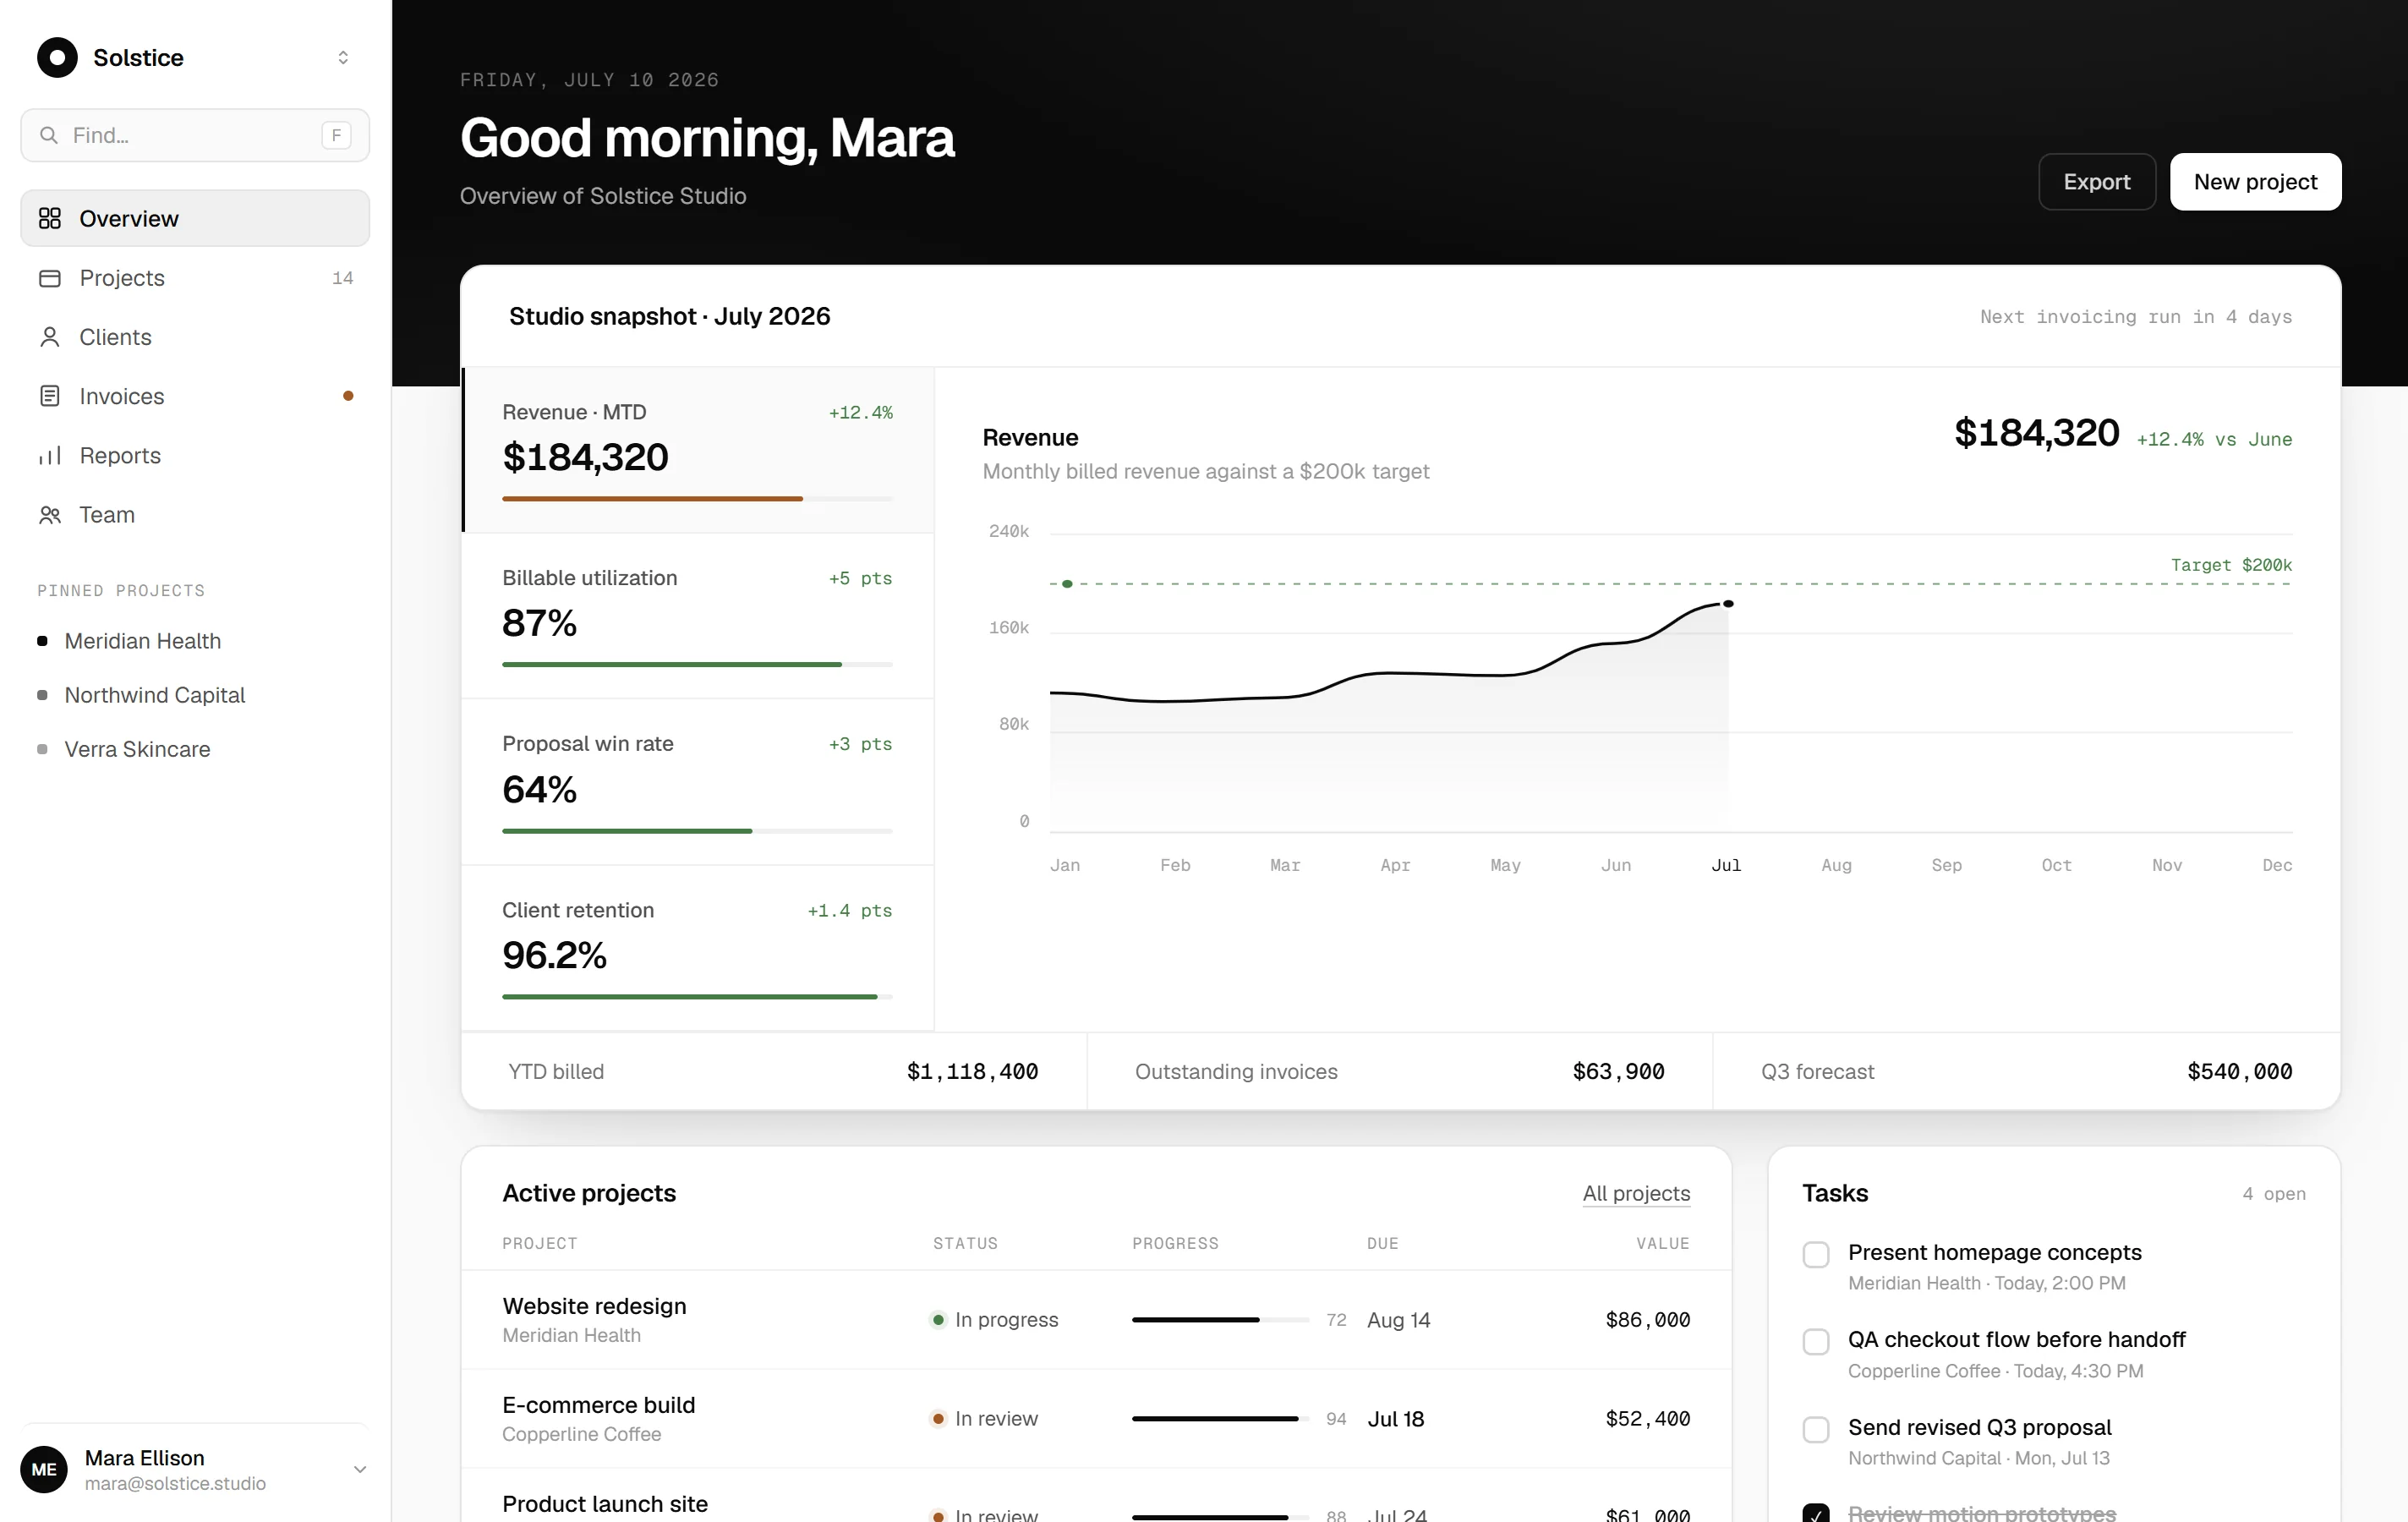Image resolution: width=2408 pixels, height=1522 pixels.
Task: Click the F shortcut key badge
Action: (x=336, y=135)
